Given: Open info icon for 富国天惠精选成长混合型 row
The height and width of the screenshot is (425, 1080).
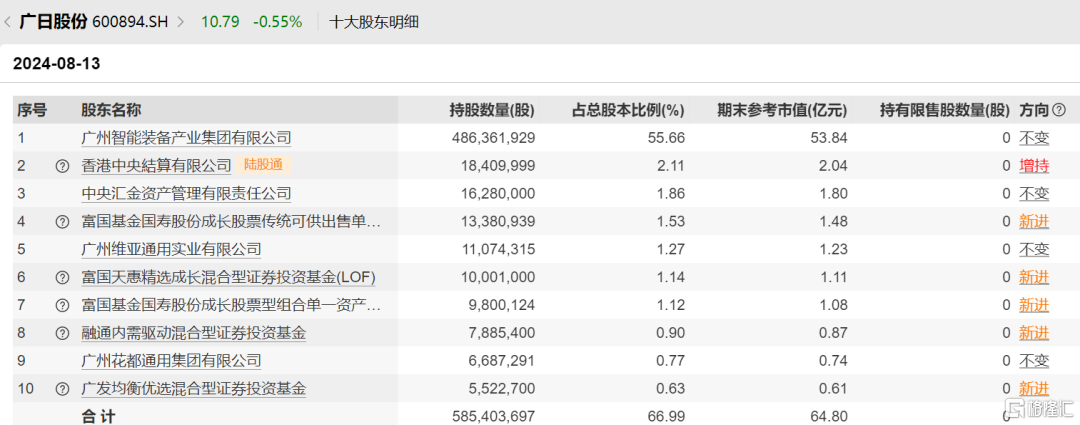Looking at the screenshot, I should [x=62, y=278].
